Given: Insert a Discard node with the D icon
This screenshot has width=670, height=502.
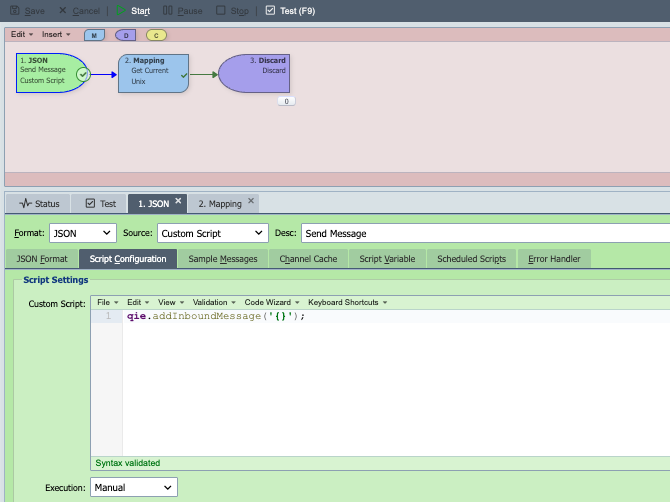Looking at the screenshot, I should [126, 35].
